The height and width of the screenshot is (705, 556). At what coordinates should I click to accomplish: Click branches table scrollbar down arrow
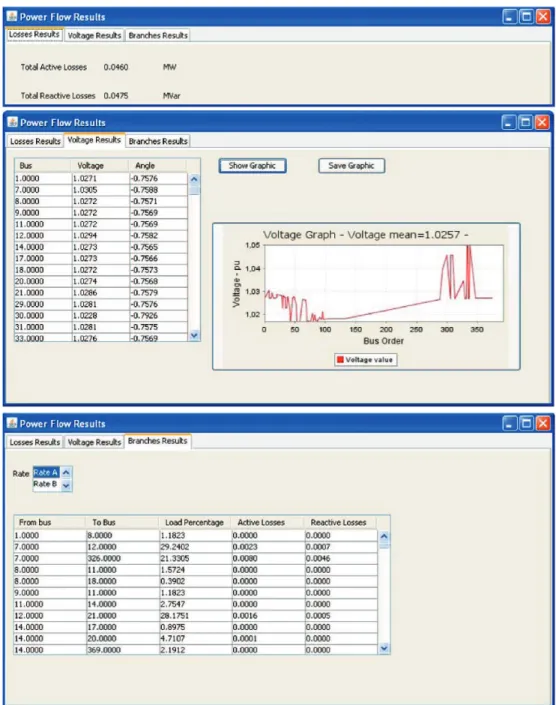pyautogui.click(x=384, y=648)
